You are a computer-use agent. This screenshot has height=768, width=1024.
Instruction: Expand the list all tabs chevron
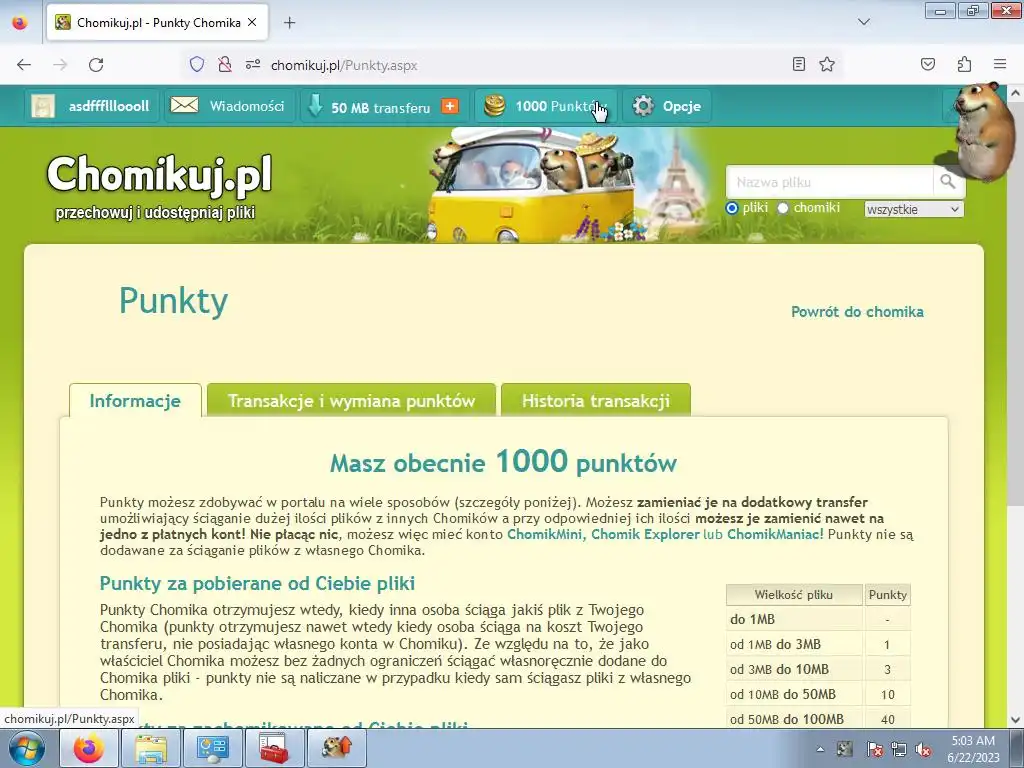pos(863,22)
